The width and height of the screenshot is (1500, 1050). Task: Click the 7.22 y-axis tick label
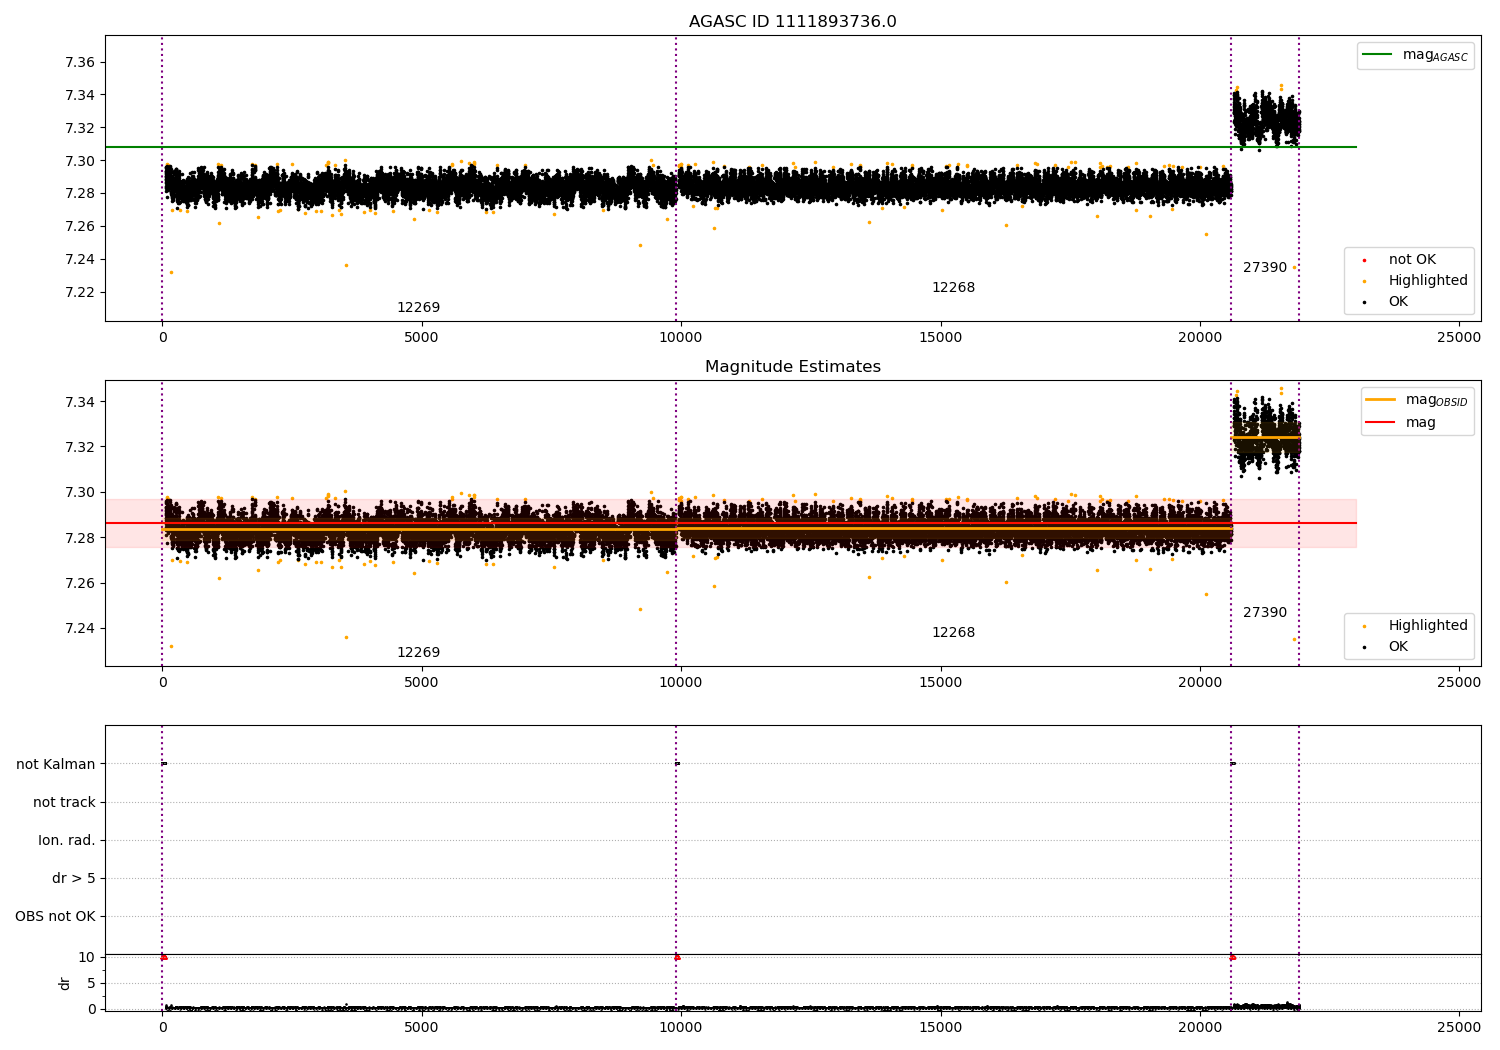[x=80, y=292]
